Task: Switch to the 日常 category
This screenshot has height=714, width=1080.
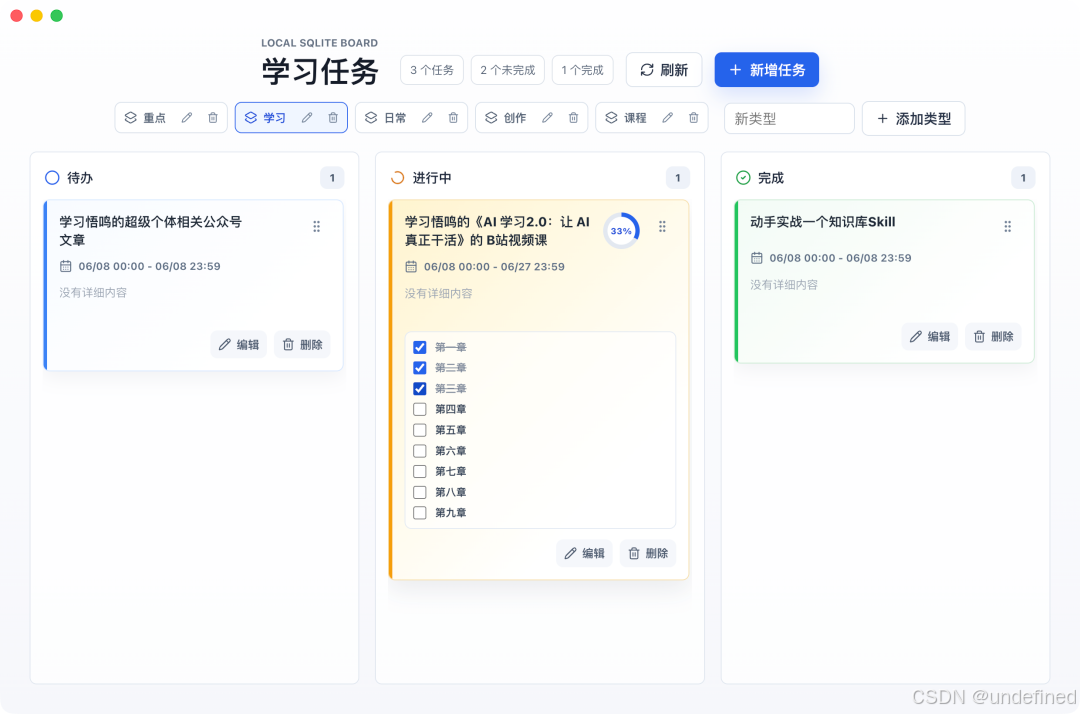Action: [x=386, y=118]
